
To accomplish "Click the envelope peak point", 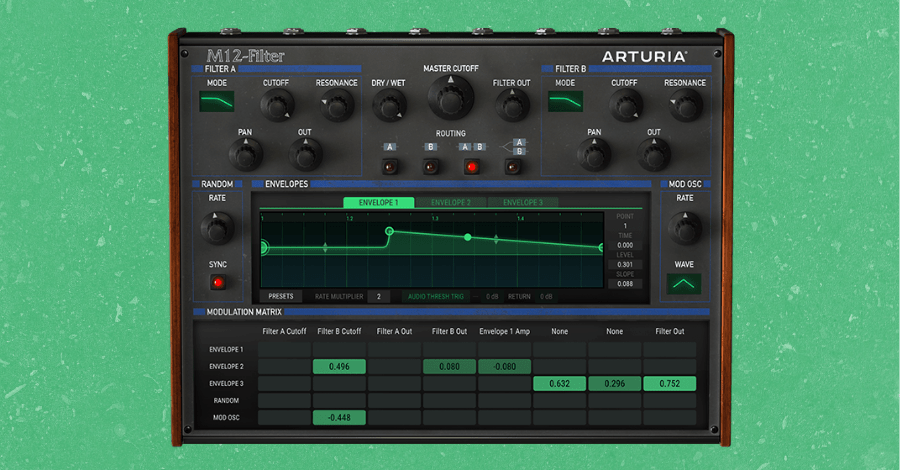I will tap(389, 231).
